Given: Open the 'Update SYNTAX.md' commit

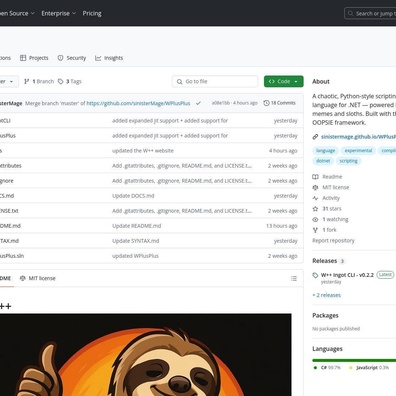Looking at the screenshot, I should pyautogui.click(x=135, y=241).
